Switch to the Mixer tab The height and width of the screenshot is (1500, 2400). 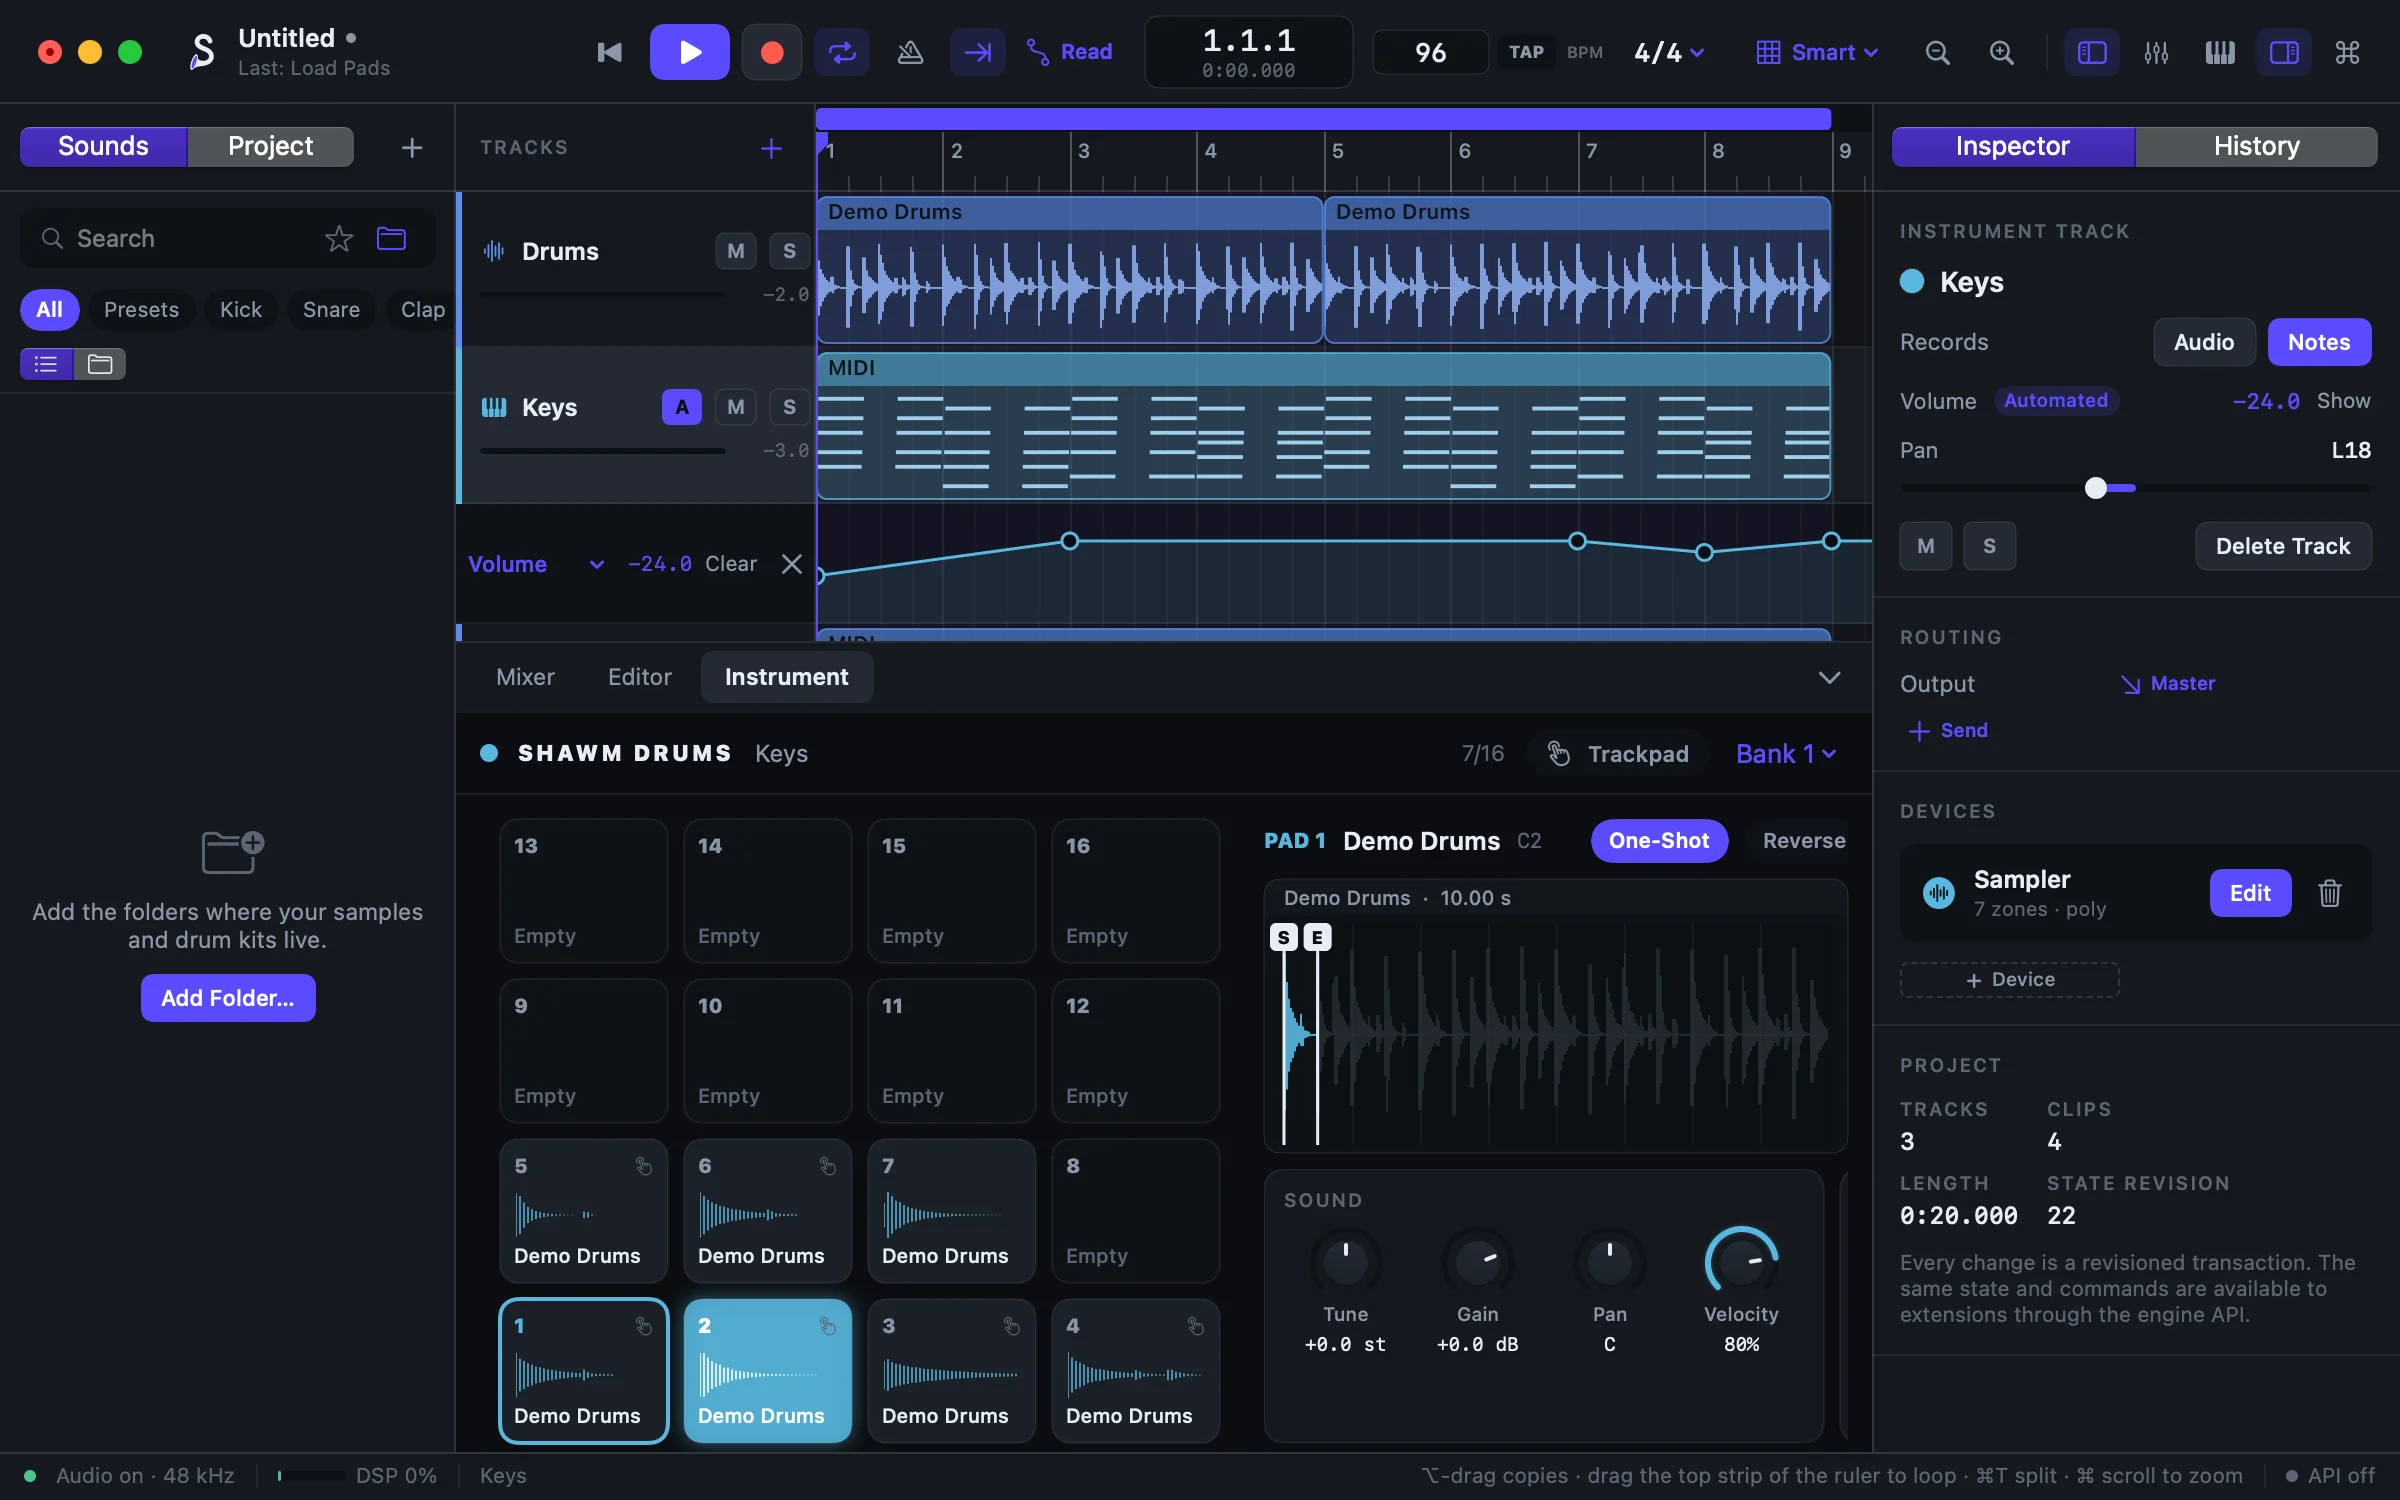tap(525, 677)
